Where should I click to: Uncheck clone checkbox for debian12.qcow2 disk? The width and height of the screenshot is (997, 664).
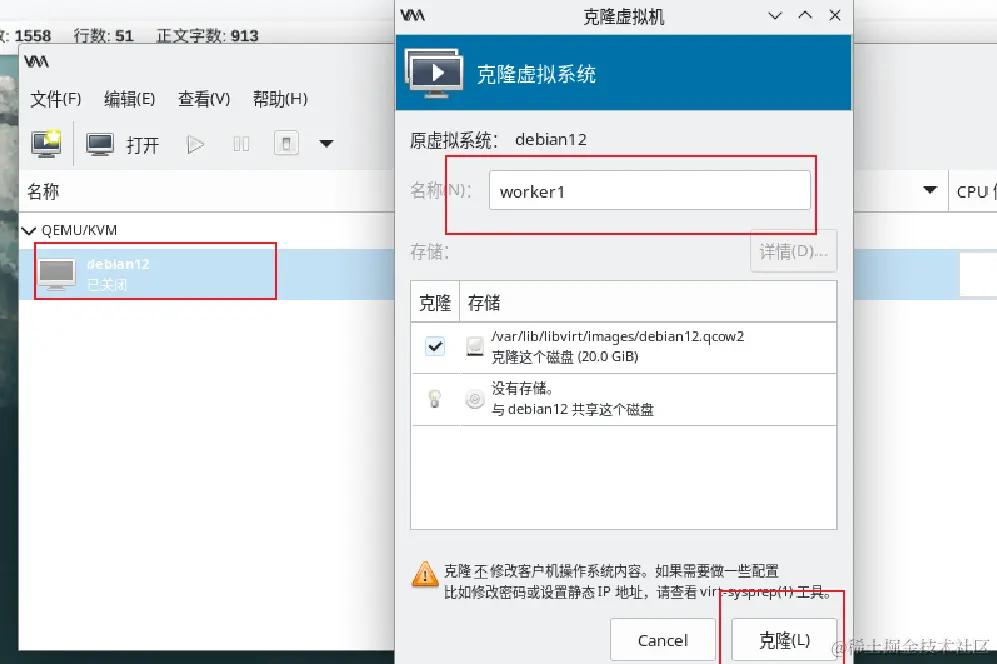(435, 347)
